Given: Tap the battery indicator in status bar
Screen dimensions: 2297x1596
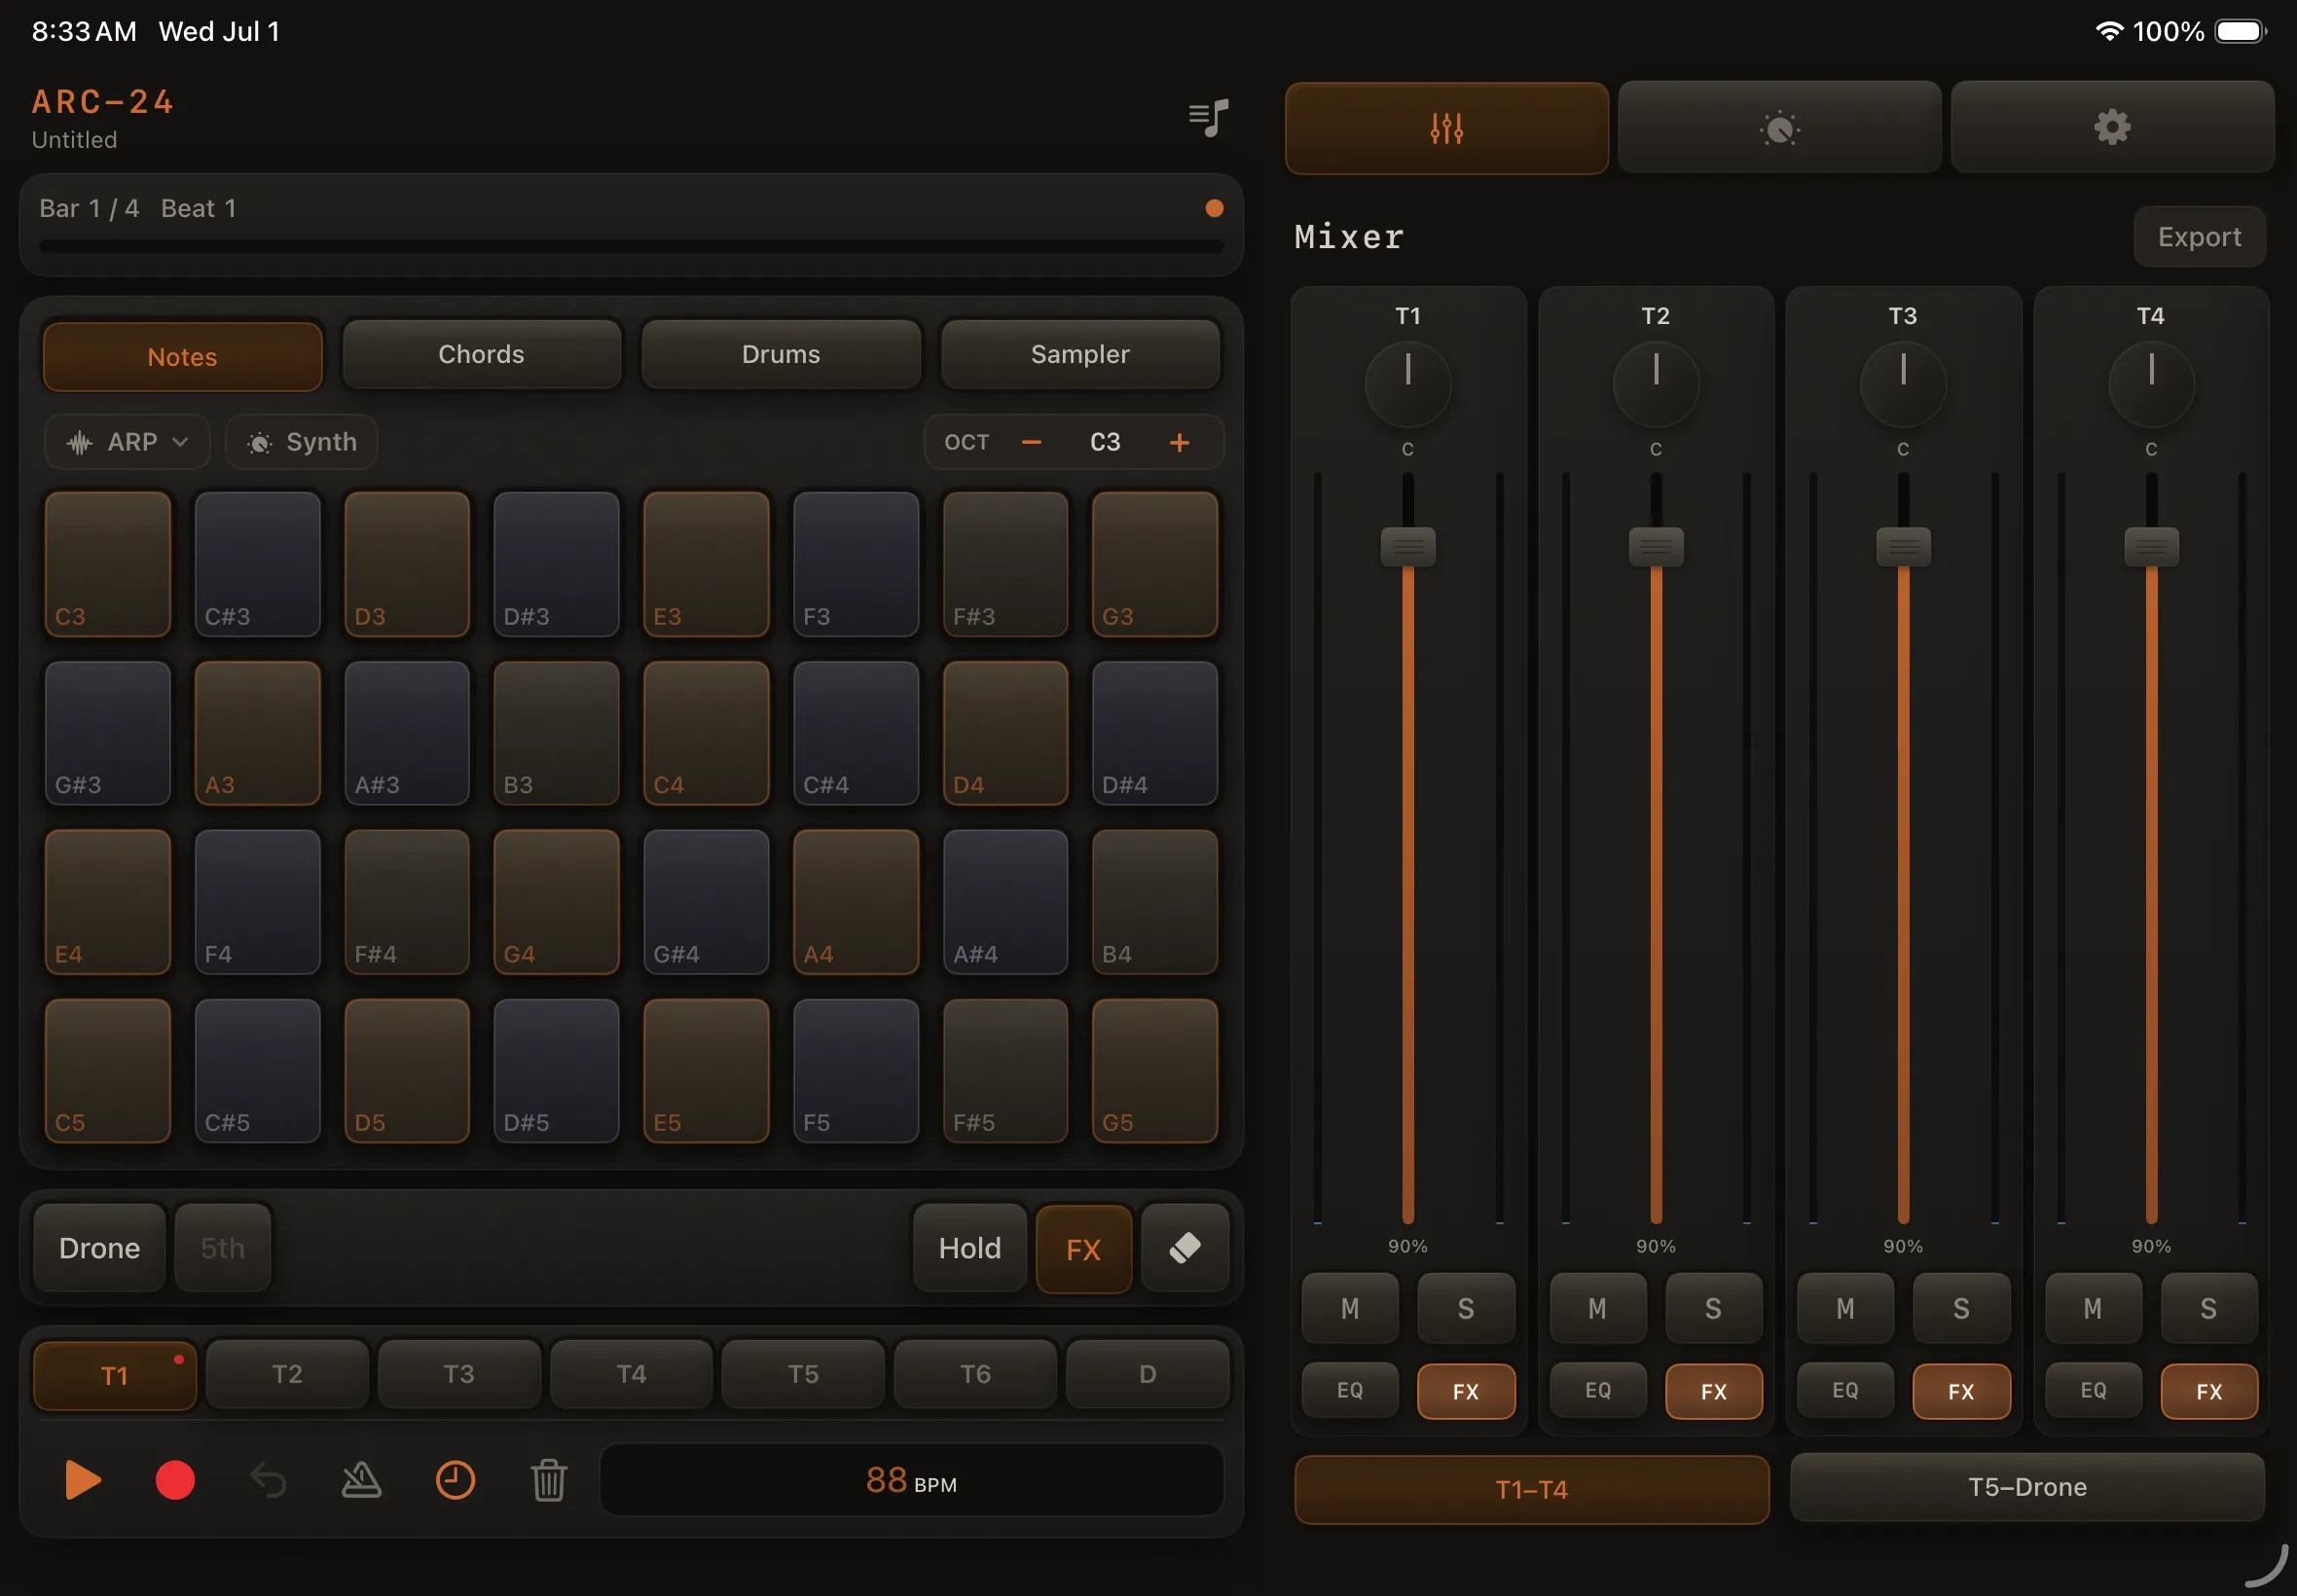Looking at the screenshot, I should point(2240,31).
